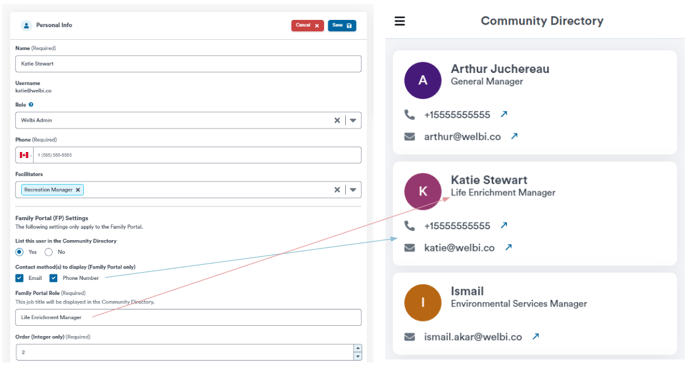This screenshot has height=368, width=688.
Task: Open the hamburger menu in Community Directory
Action: (x=400, y=21)
